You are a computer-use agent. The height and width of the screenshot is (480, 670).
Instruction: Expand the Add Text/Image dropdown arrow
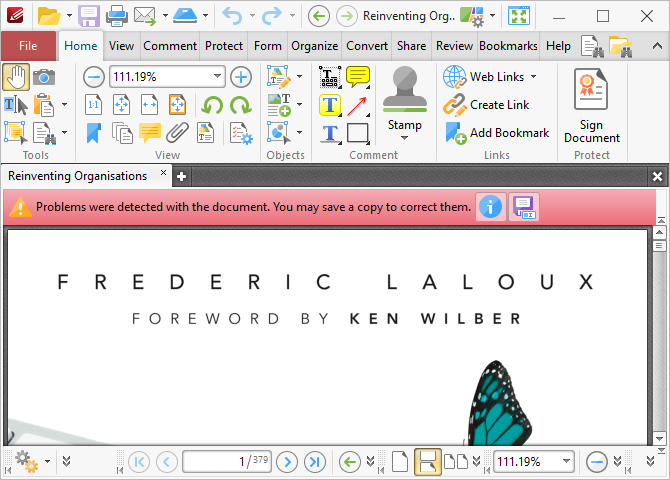pos(299,105)
